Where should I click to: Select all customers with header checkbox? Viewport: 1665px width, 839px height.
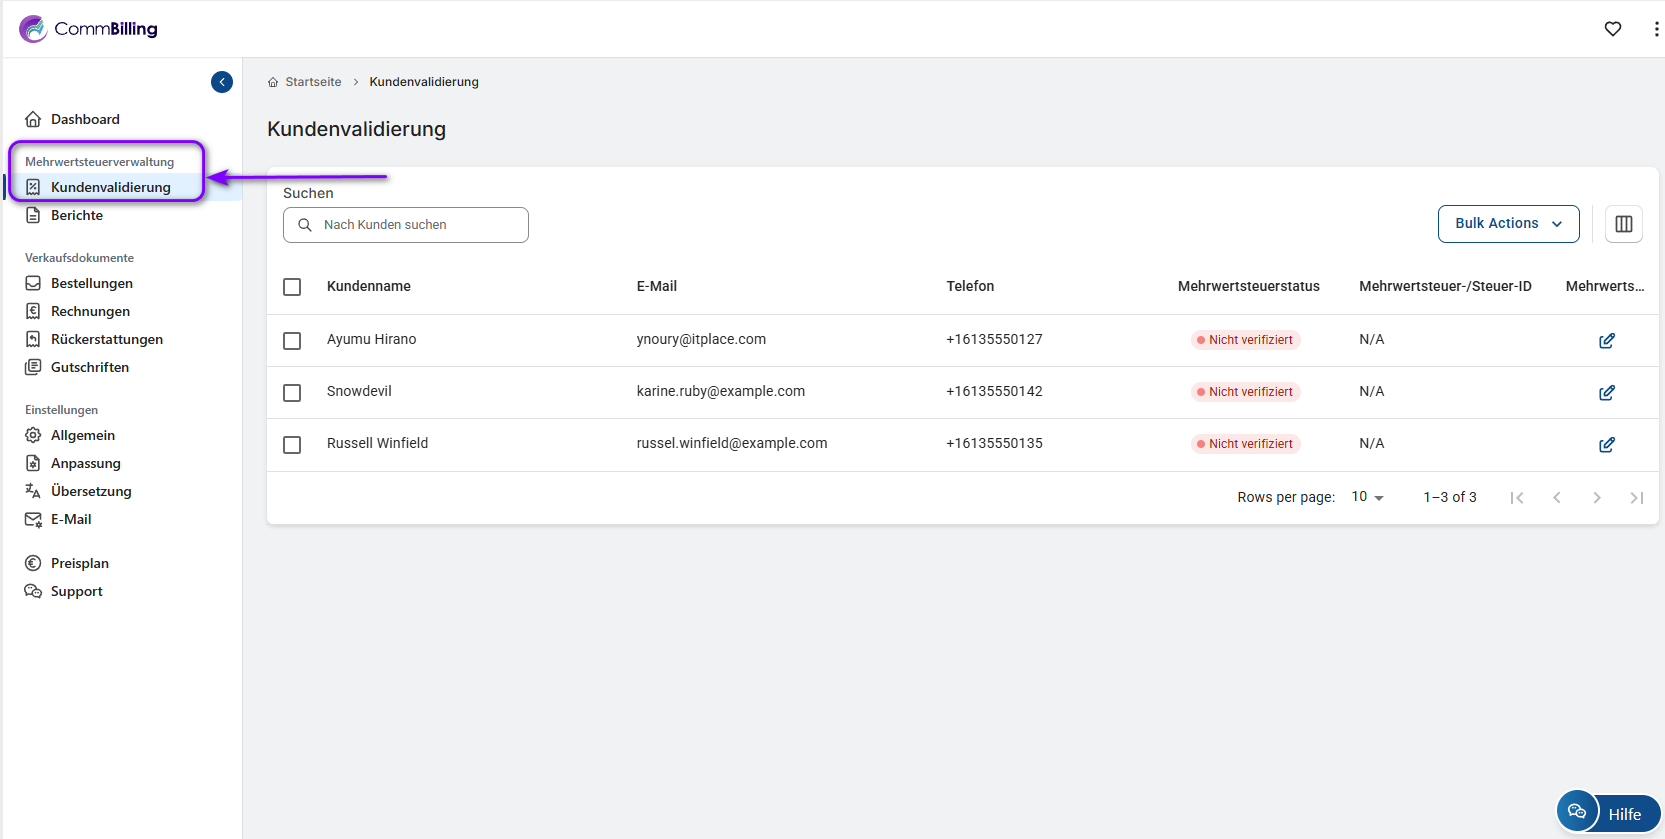292,287
